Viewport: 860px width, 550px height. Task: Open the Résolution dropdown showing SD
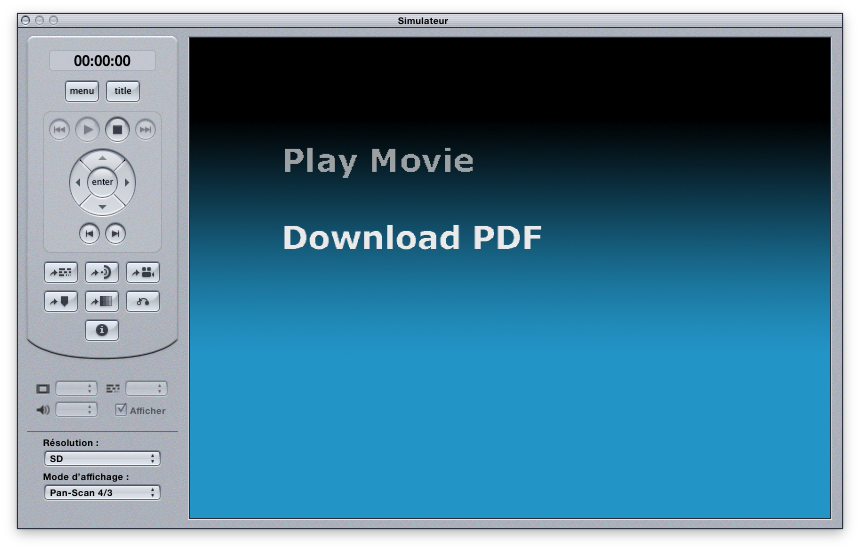pos(102,458)
